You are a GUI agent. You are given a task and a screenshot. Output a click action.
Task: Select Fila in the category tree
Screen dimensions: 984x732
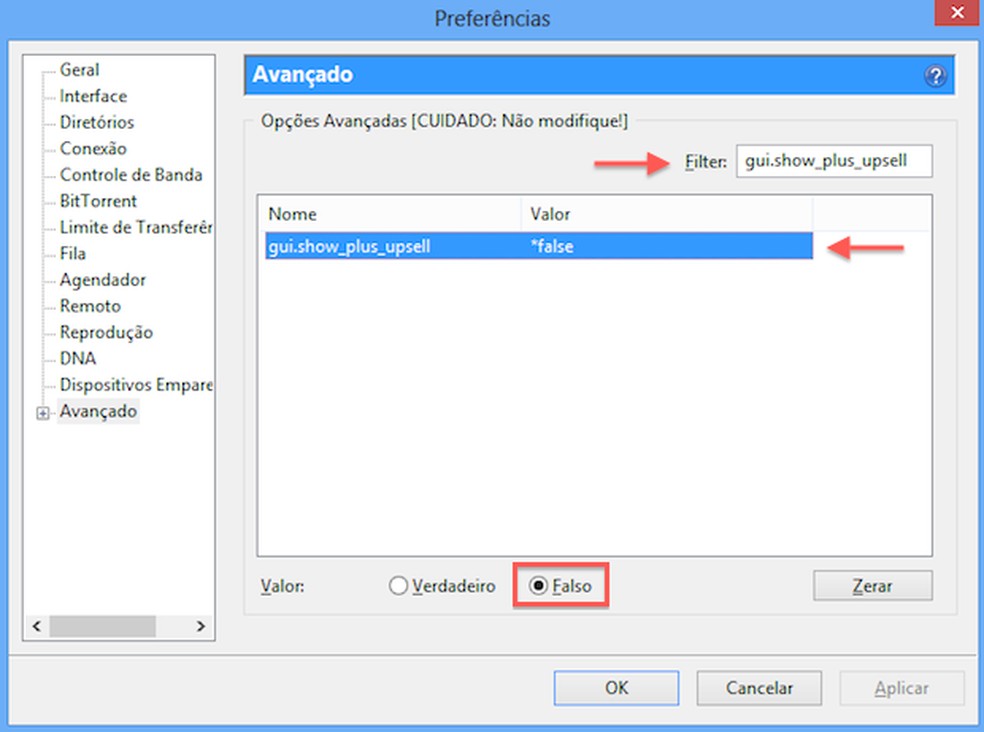tap(73, 254)
